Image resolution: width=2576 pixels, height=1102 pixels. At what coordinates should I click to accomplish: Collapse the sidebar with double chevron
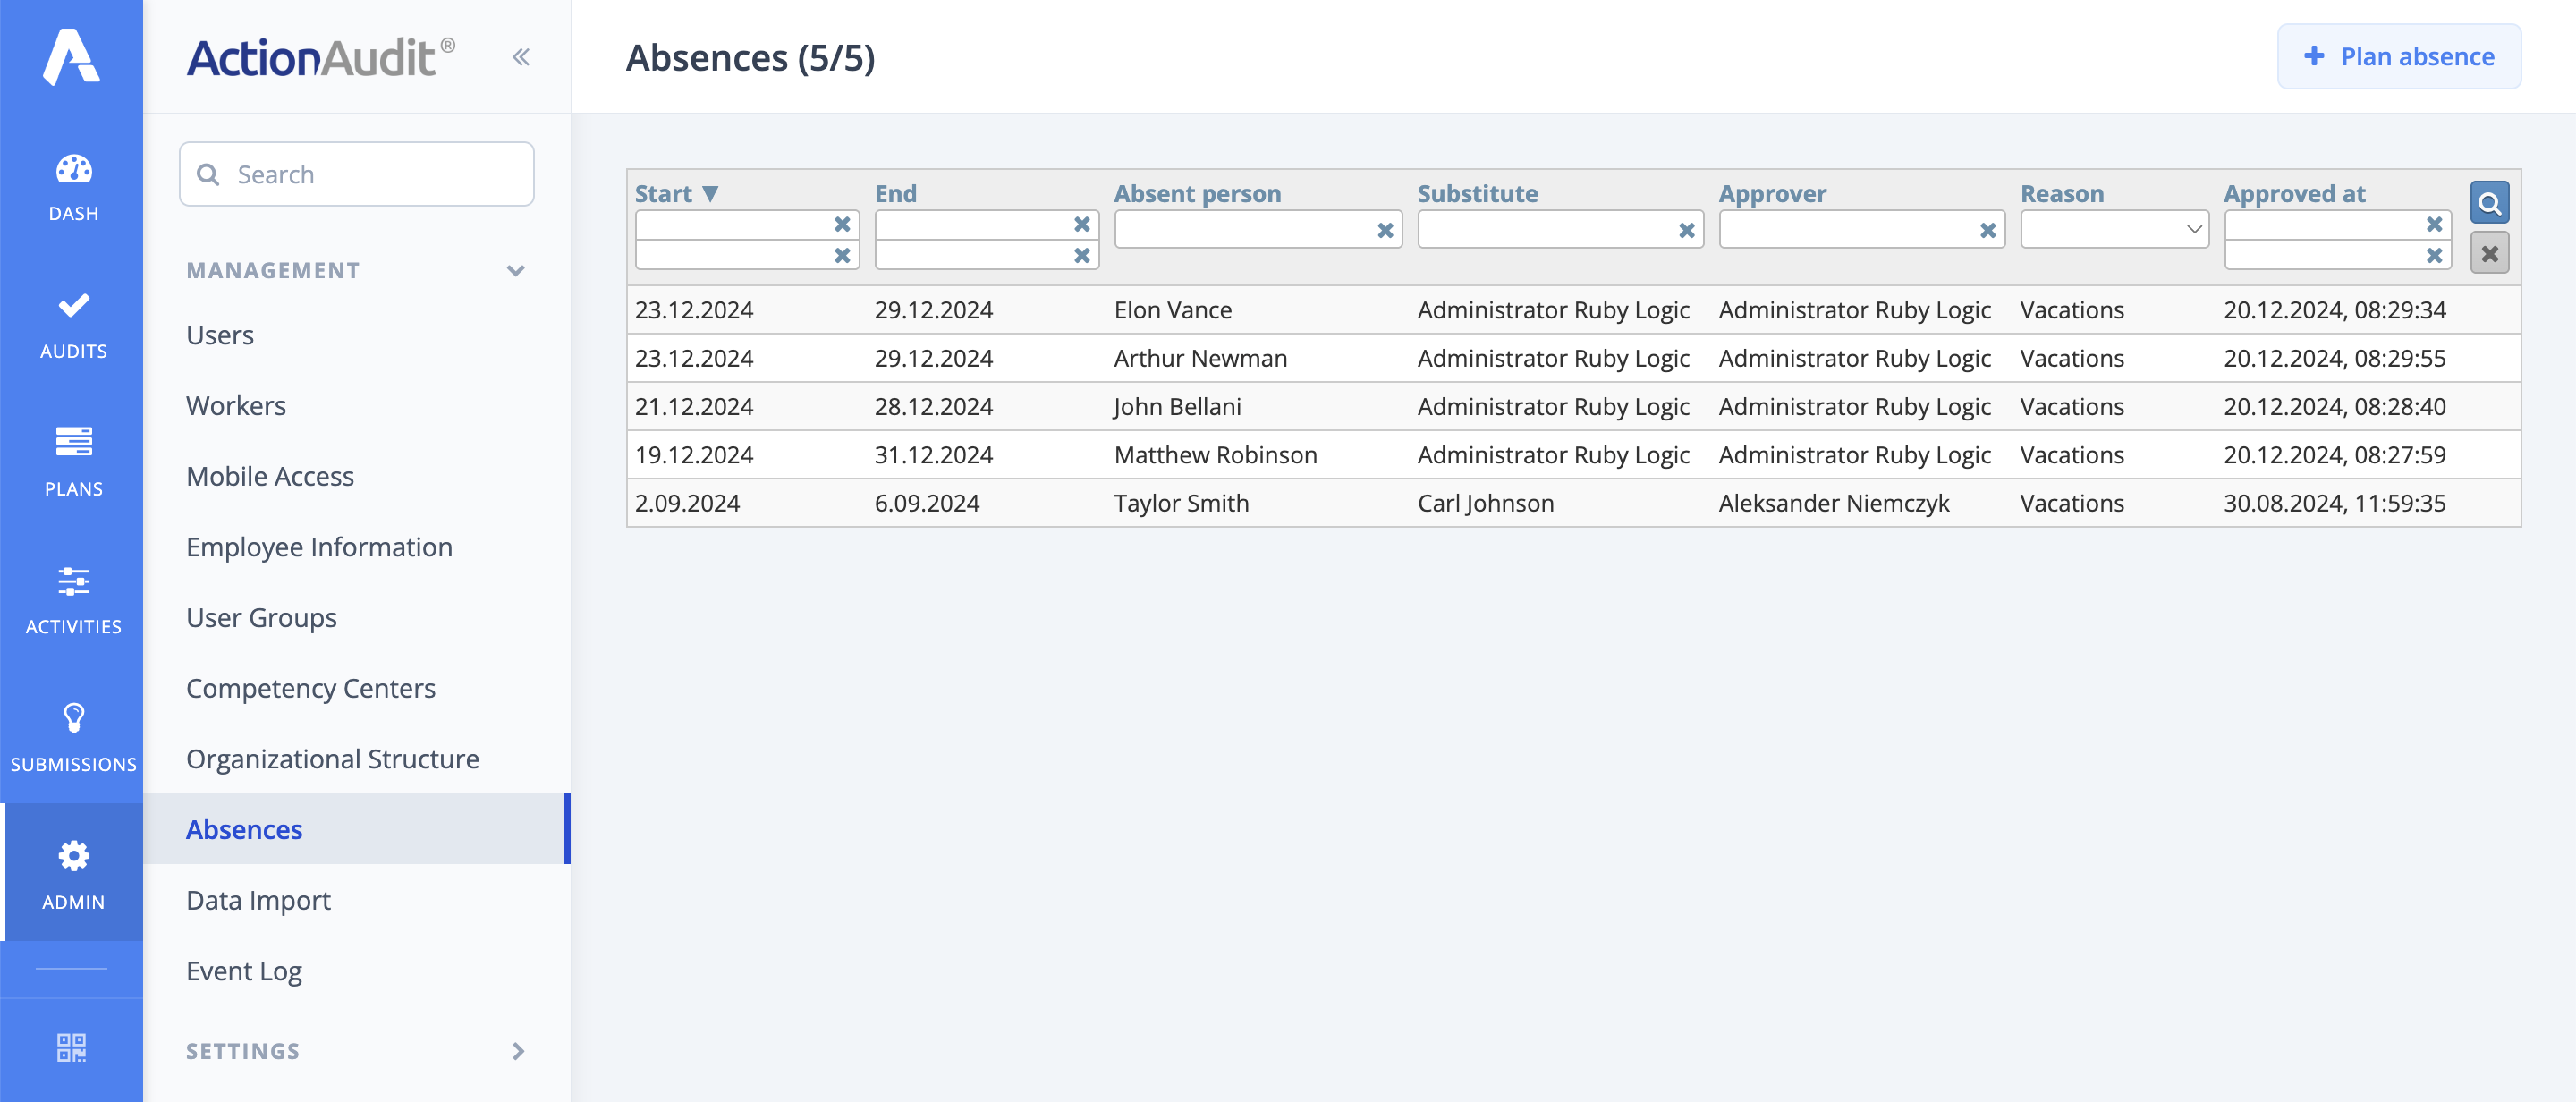520,57
